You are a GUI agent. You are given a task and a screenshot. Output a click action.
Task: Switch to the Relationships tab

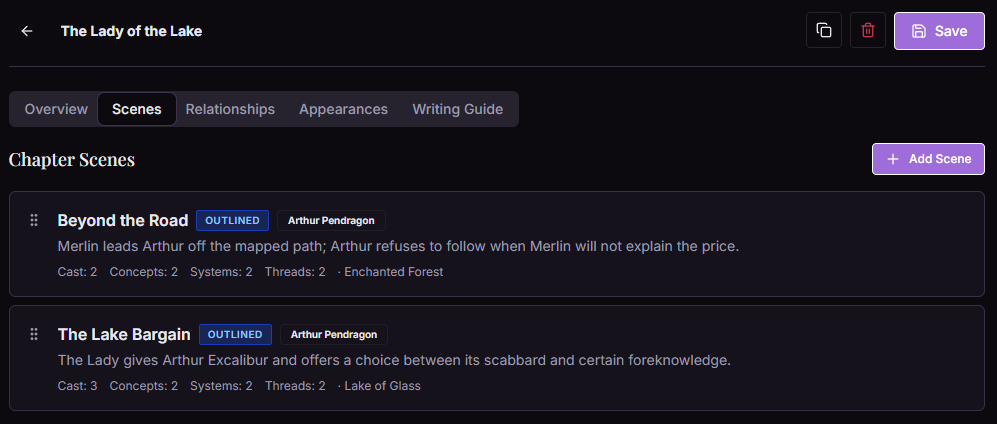pyautogui.click(x=230, y=109)
